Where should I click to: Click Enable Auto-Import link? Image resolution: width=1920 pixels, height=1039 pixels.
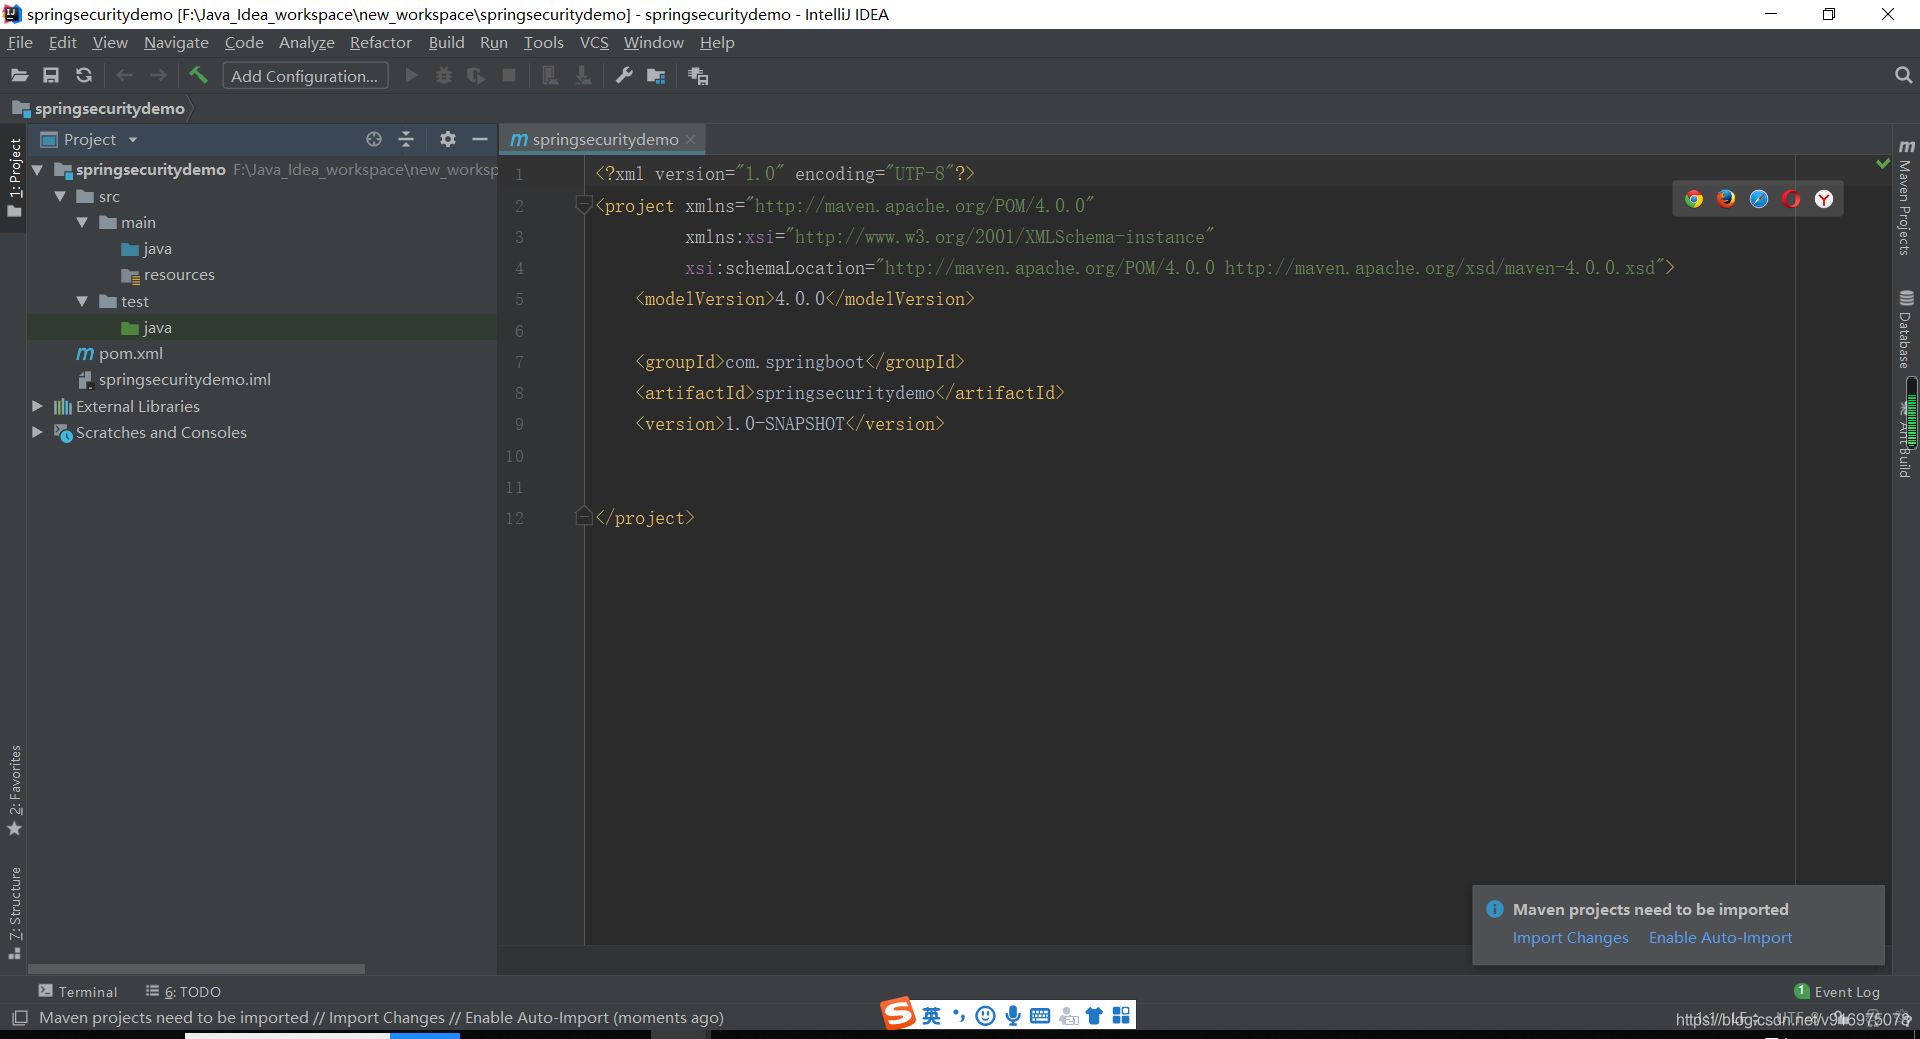click(x=1720, y=938)
